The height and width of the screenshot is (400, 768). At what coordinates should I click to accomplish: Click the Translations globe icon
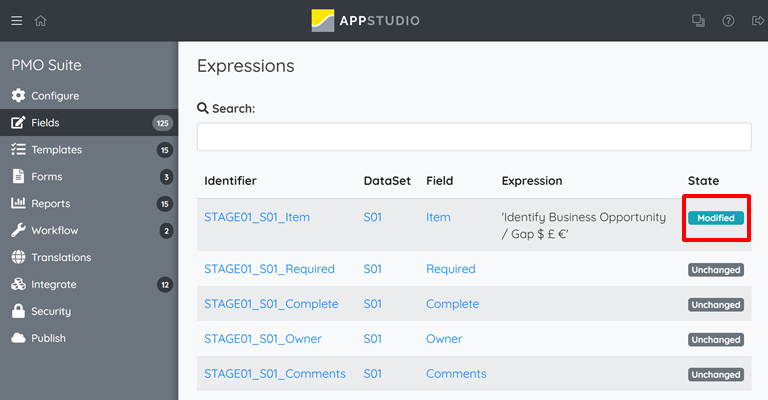click(19, 257)
